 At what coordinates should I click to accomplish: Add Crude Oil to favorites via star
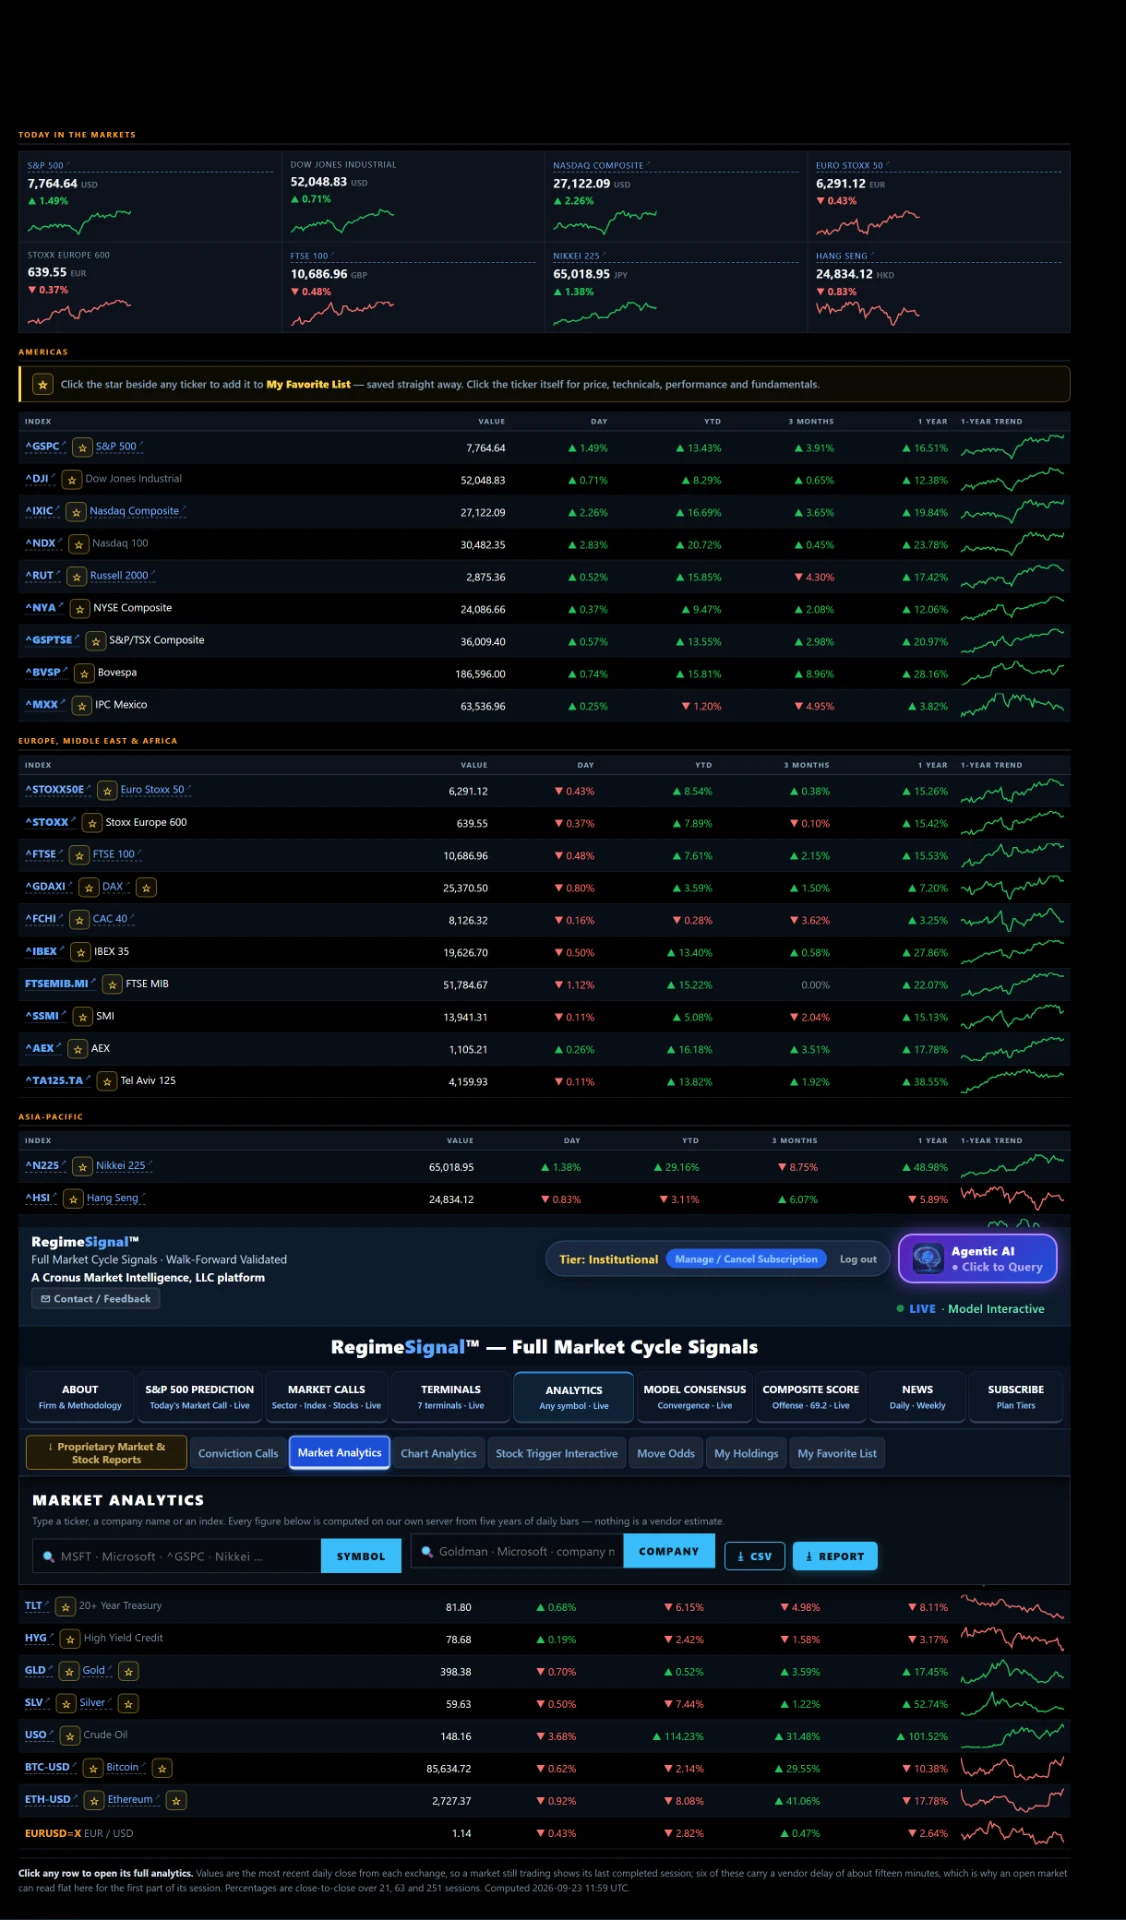coord(70,1736)
